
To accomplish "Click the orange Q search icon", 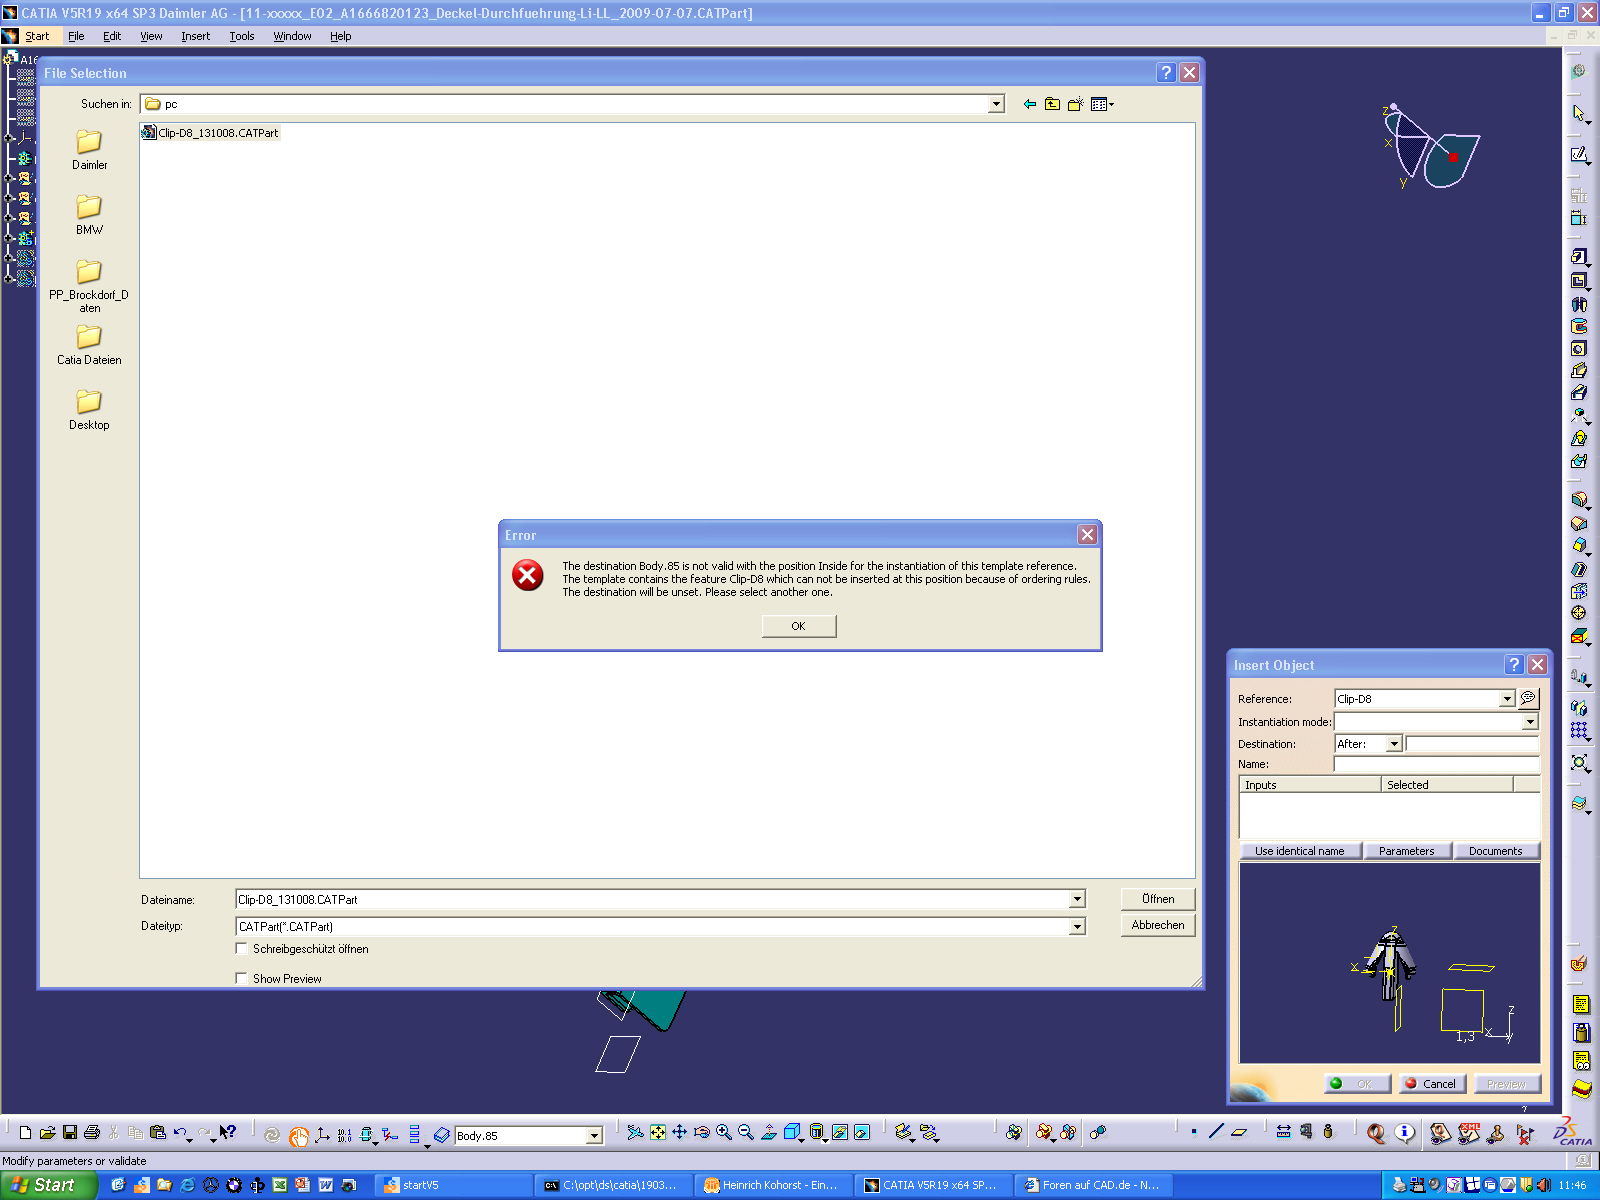I will [1377, 1133].
